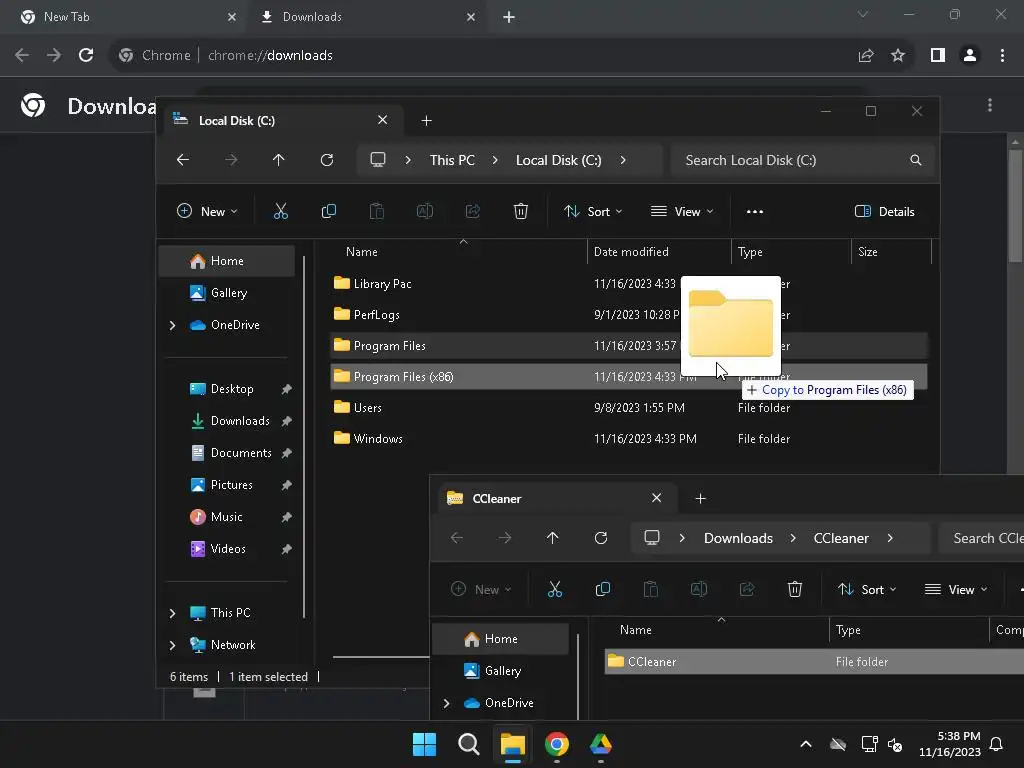Screen dimensions: 1024x768
Task: Open Google Drive from taskbar
Action: pyautogui.click(x=601, y=744)
